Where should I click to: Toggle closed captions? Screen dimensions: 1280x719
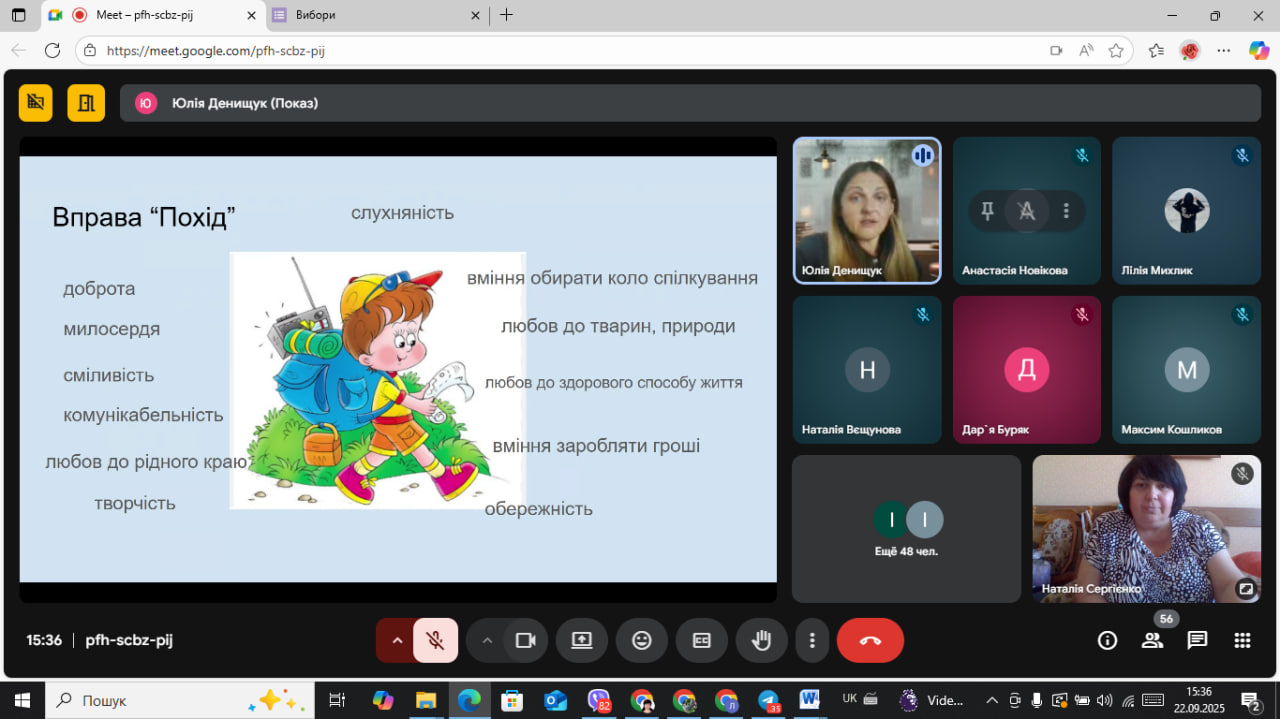(702, 641)
